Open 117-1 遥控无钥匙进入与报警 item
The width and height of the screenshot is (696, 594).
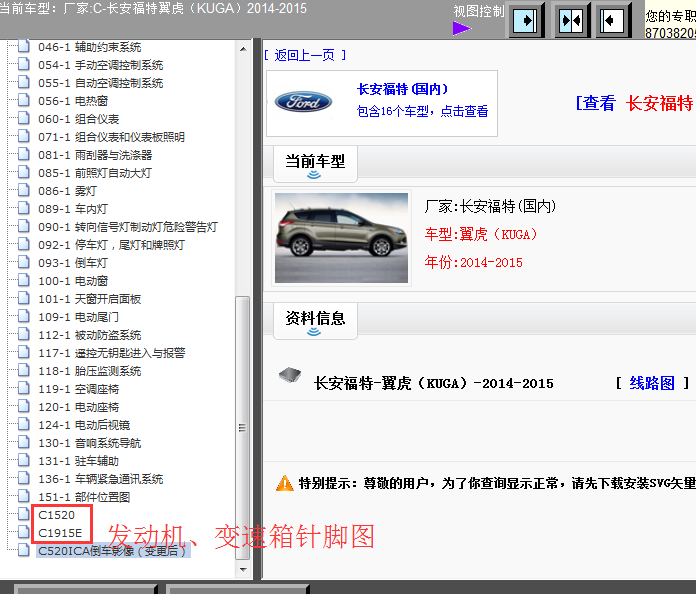[111, 353]
